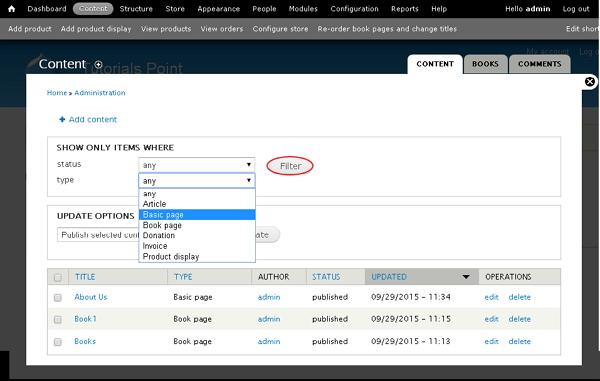
Task: Open the status dropdown
Action: click(197, 165)
